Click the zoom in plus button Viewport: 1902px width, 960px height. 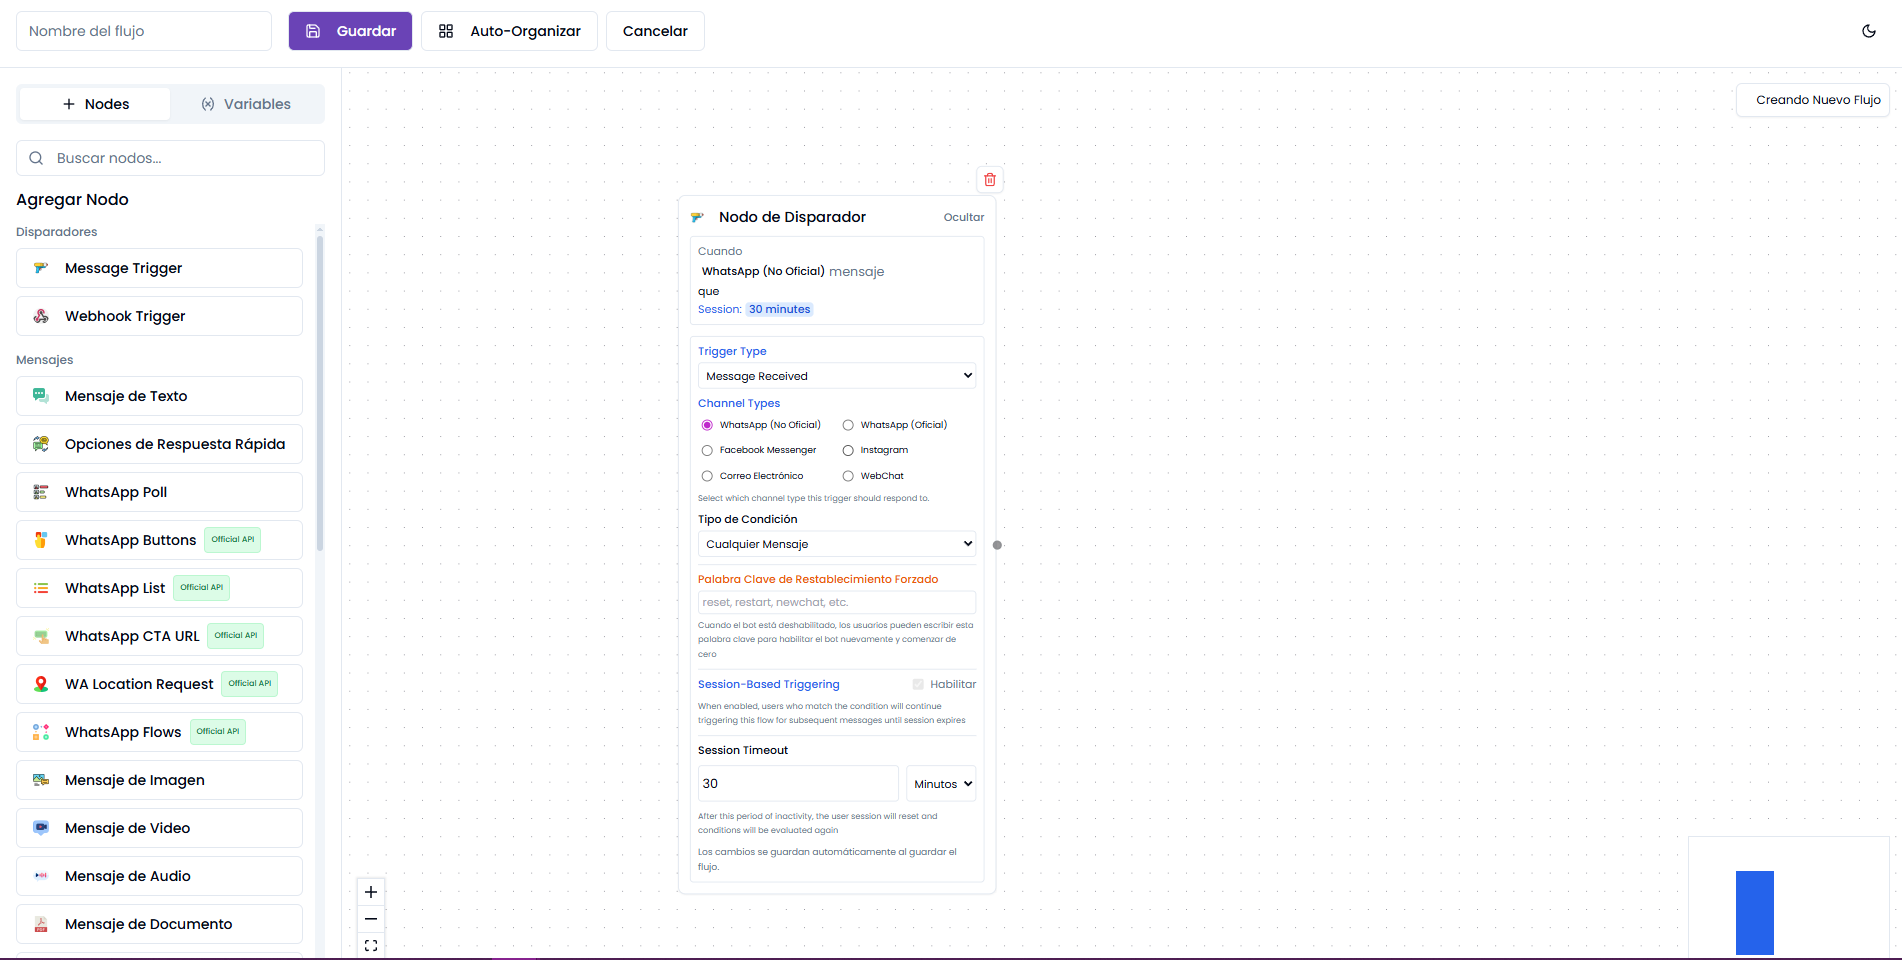click(371, 892)
